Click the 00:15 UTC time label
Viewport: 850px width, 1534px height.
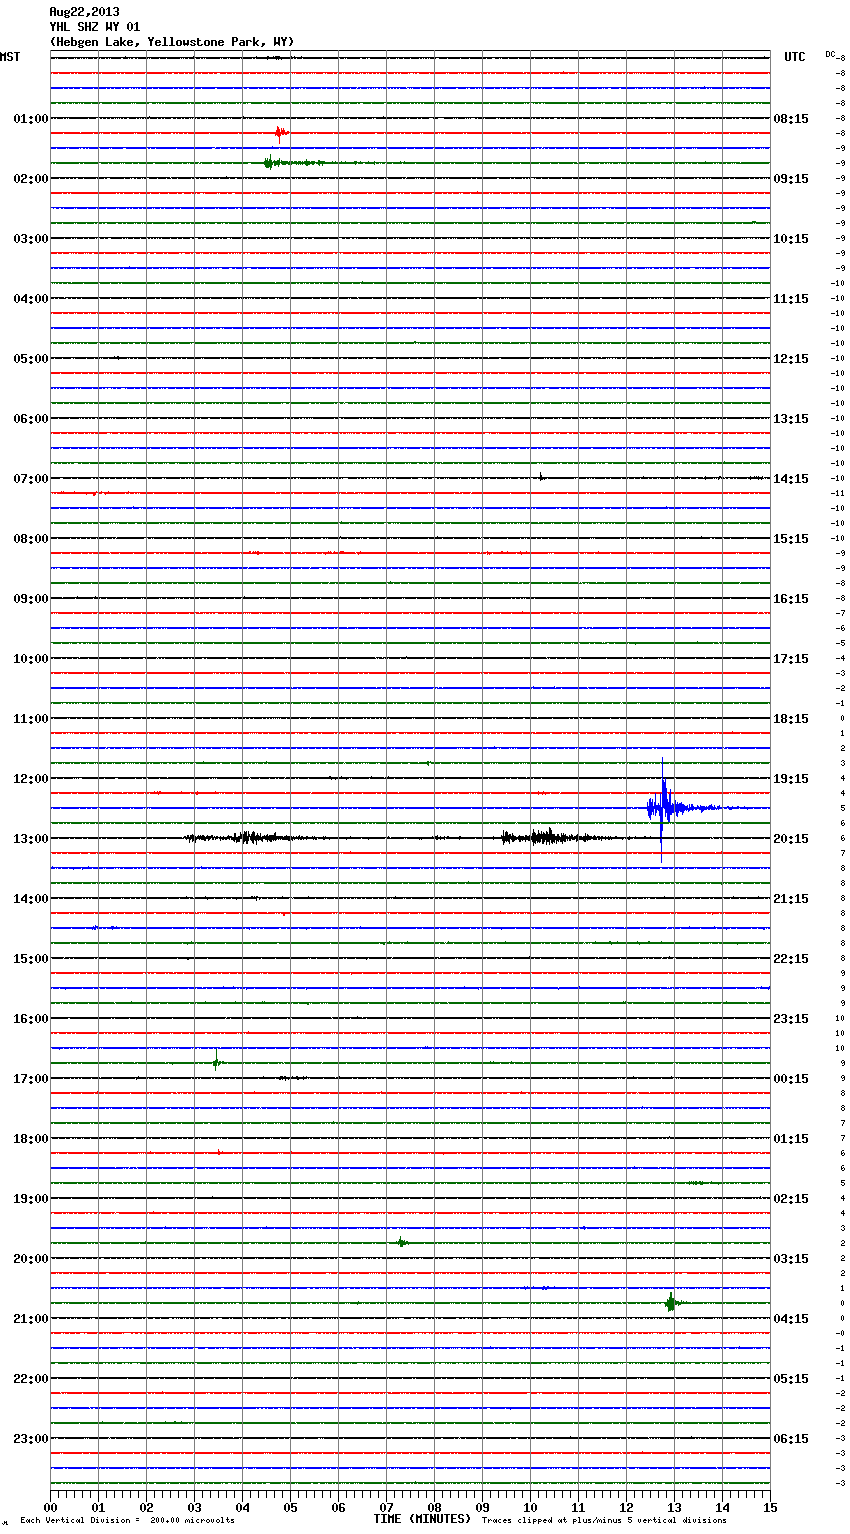pos(791,1079)
